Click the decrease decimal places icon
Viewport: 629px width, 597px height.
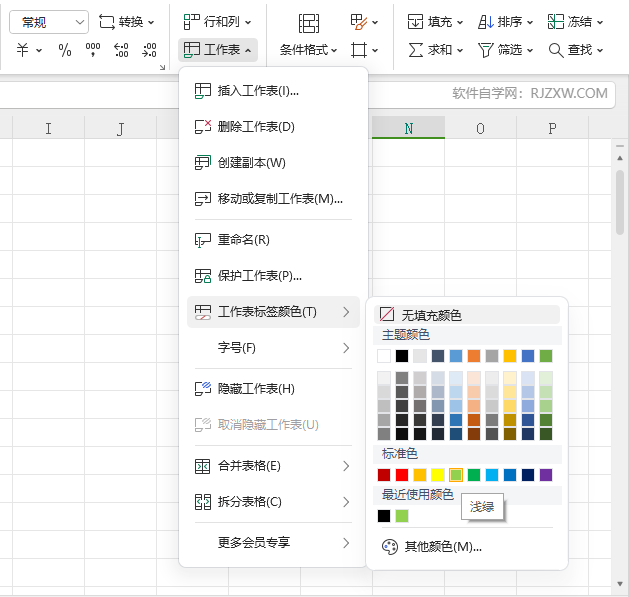149,50
